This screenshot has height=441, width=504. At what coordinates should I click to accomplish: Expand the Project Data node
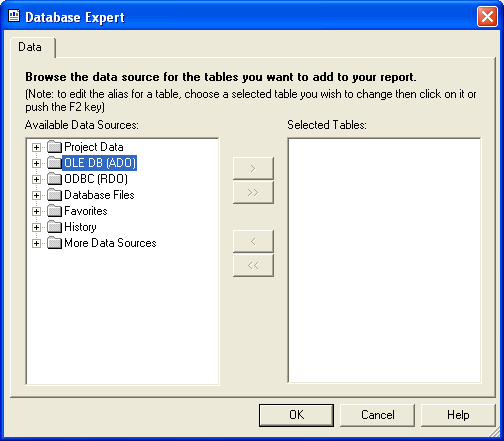36,147
